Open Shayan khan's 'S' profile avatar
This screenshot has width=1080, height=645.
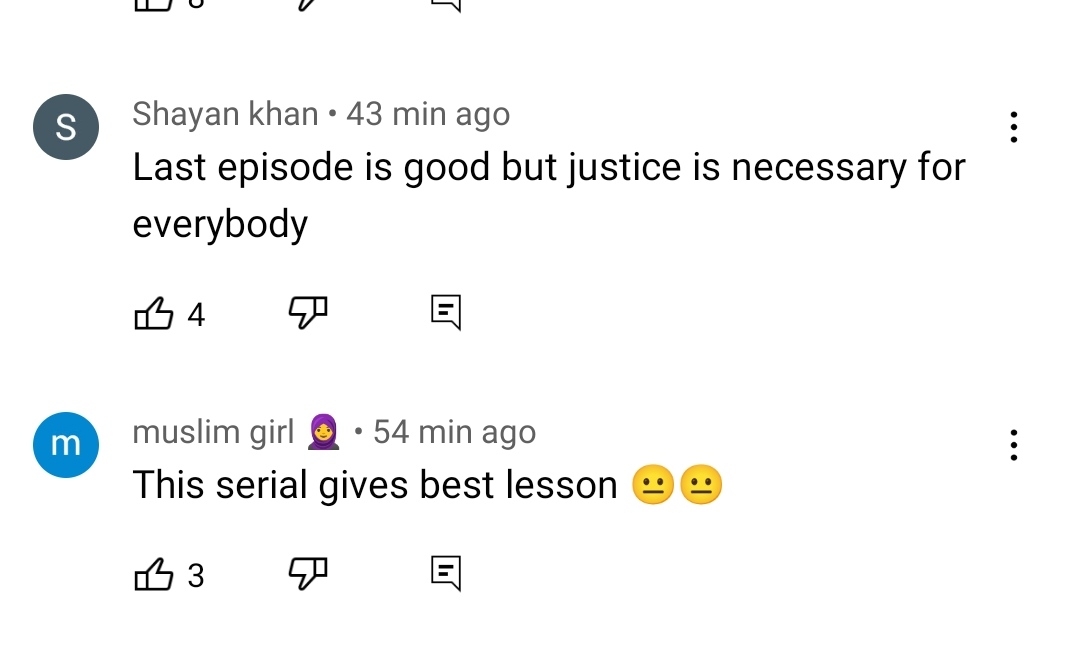(x=66, y=127)
